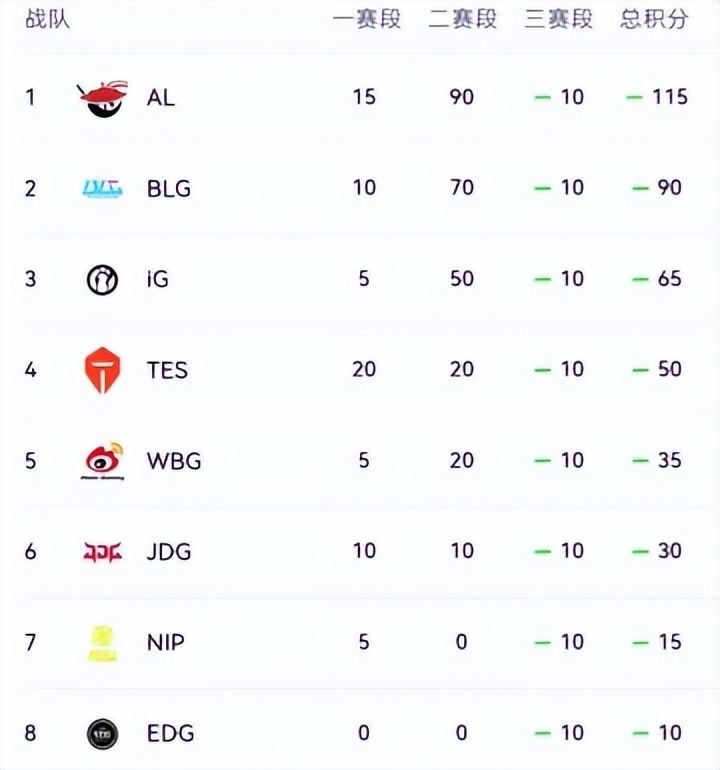Click the EDG team logo
The width and height of the screenshot is (720, 770).
(103, 733)
